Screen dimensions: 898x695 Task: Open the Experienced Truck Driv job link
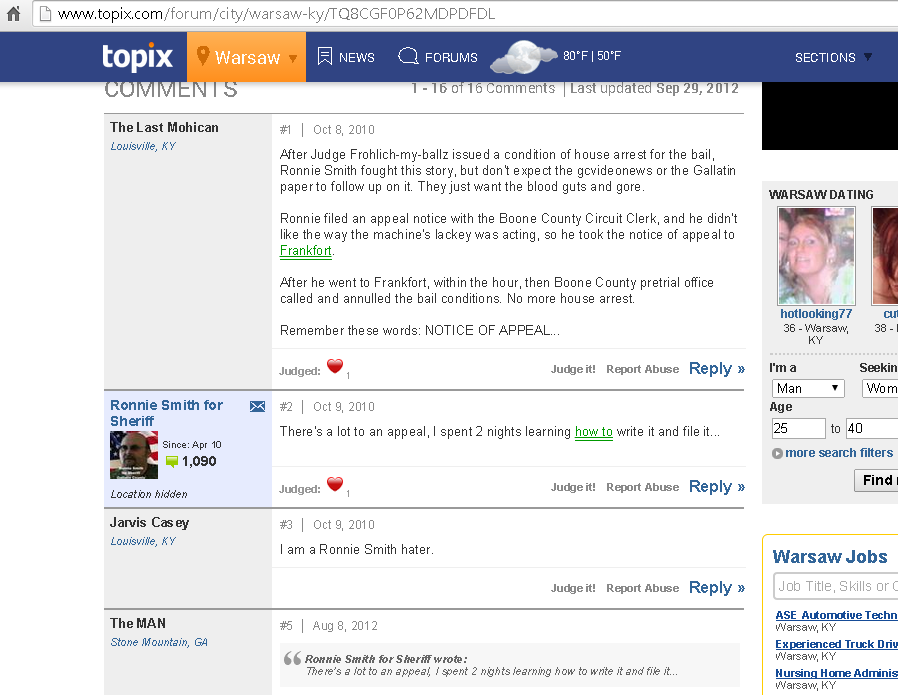(x=836, y=644)
